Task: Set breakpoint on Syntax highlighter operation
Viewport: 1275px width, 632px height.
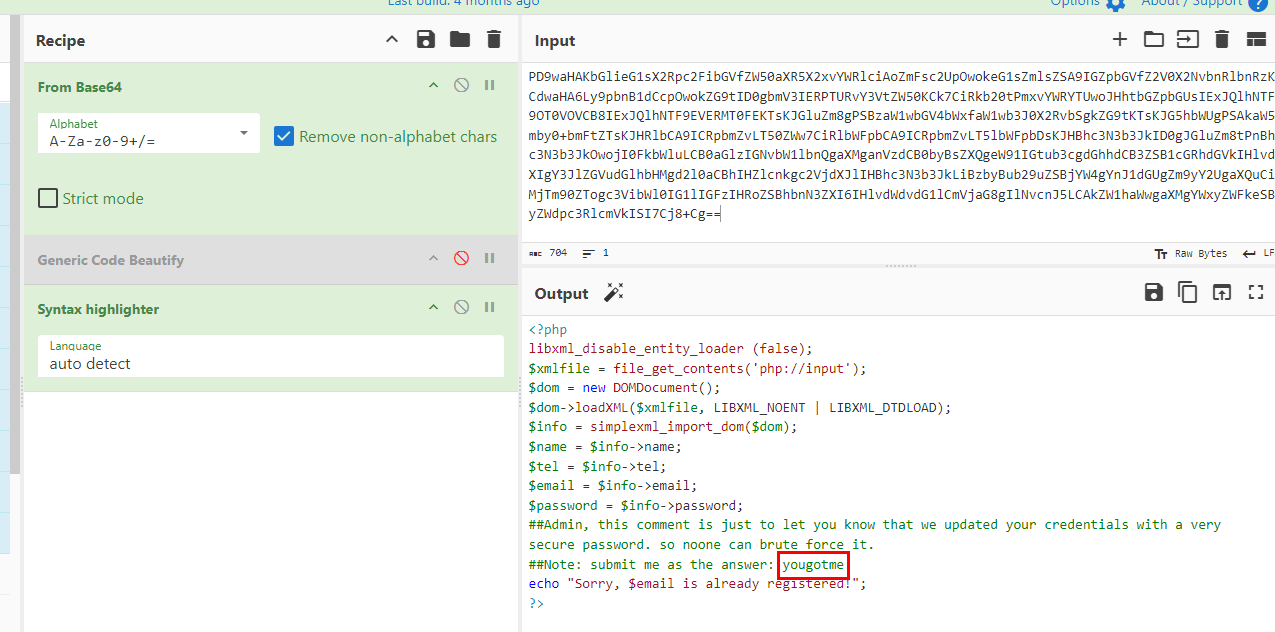Action: (x=489, y=309)
